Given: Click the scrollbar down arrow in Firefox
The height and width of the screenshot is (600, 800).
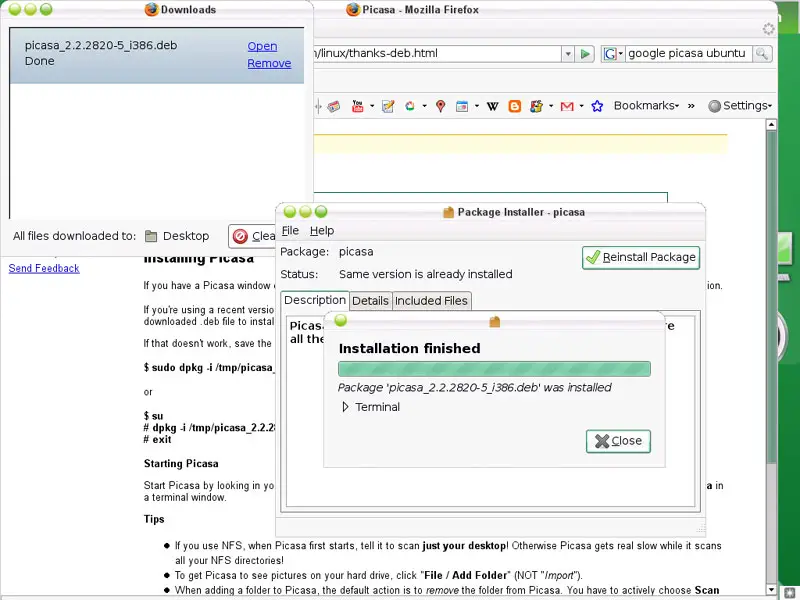Looking at the screenshot, I should (771, 590).
